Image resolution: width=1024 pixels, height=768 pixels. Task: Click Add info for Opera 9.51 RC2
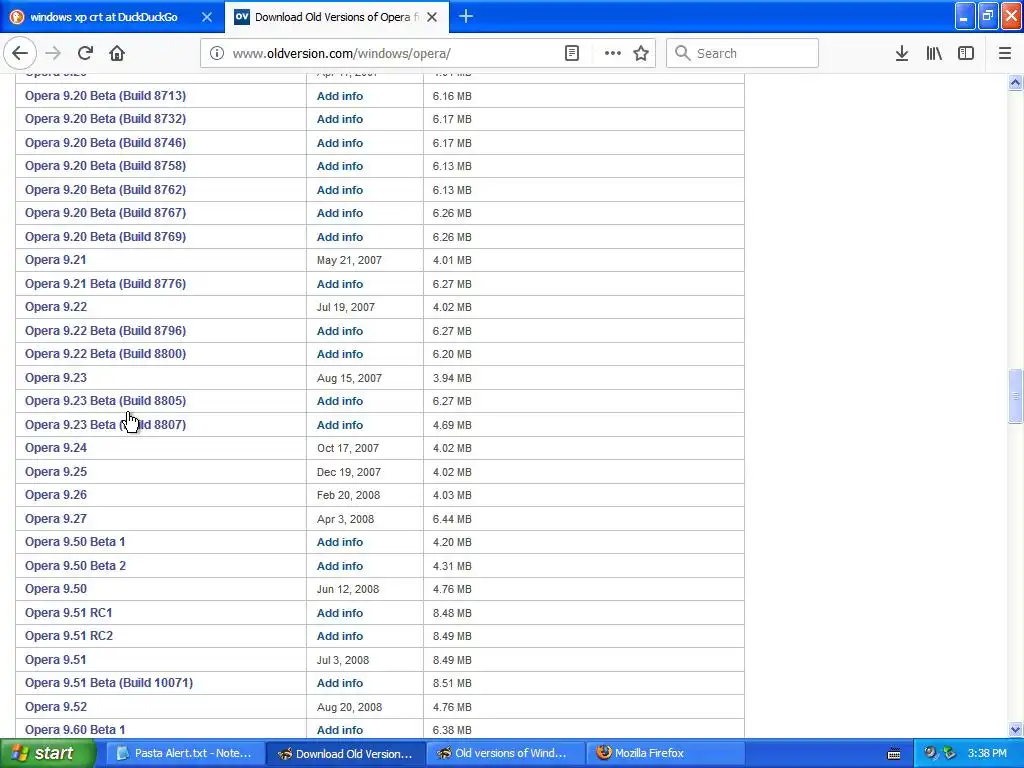tap(340, 636)
